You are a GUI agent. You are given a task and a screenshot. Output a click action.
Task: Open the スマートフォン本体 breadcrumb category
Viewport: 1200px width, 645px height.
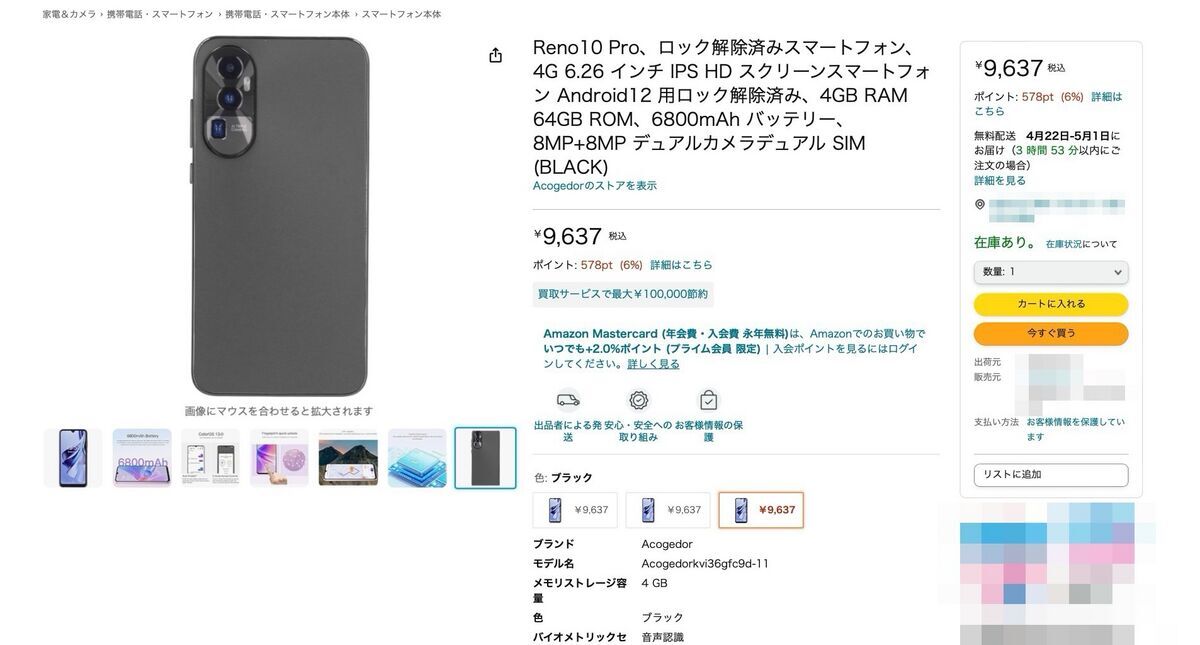[x=401, y=14]
